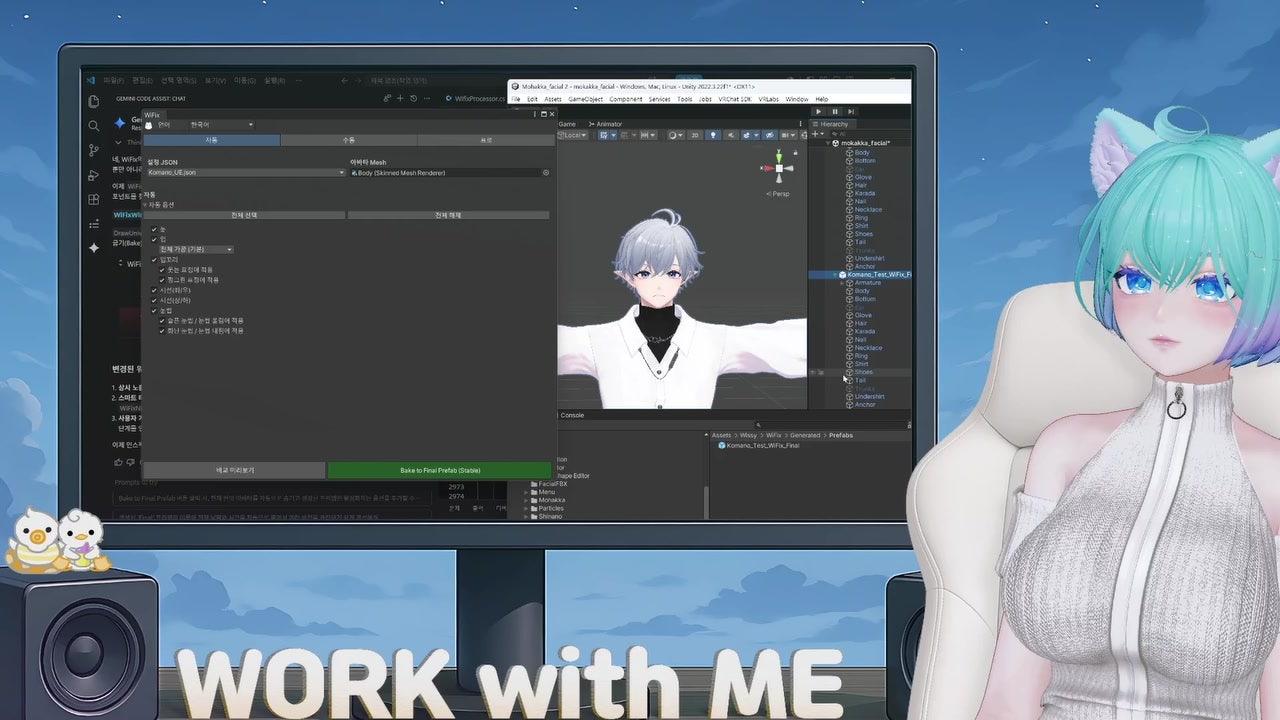Expand the Particles folder in Project
Screen dimensions: 1280x720
pyautogui.click(x=526, y=508)
